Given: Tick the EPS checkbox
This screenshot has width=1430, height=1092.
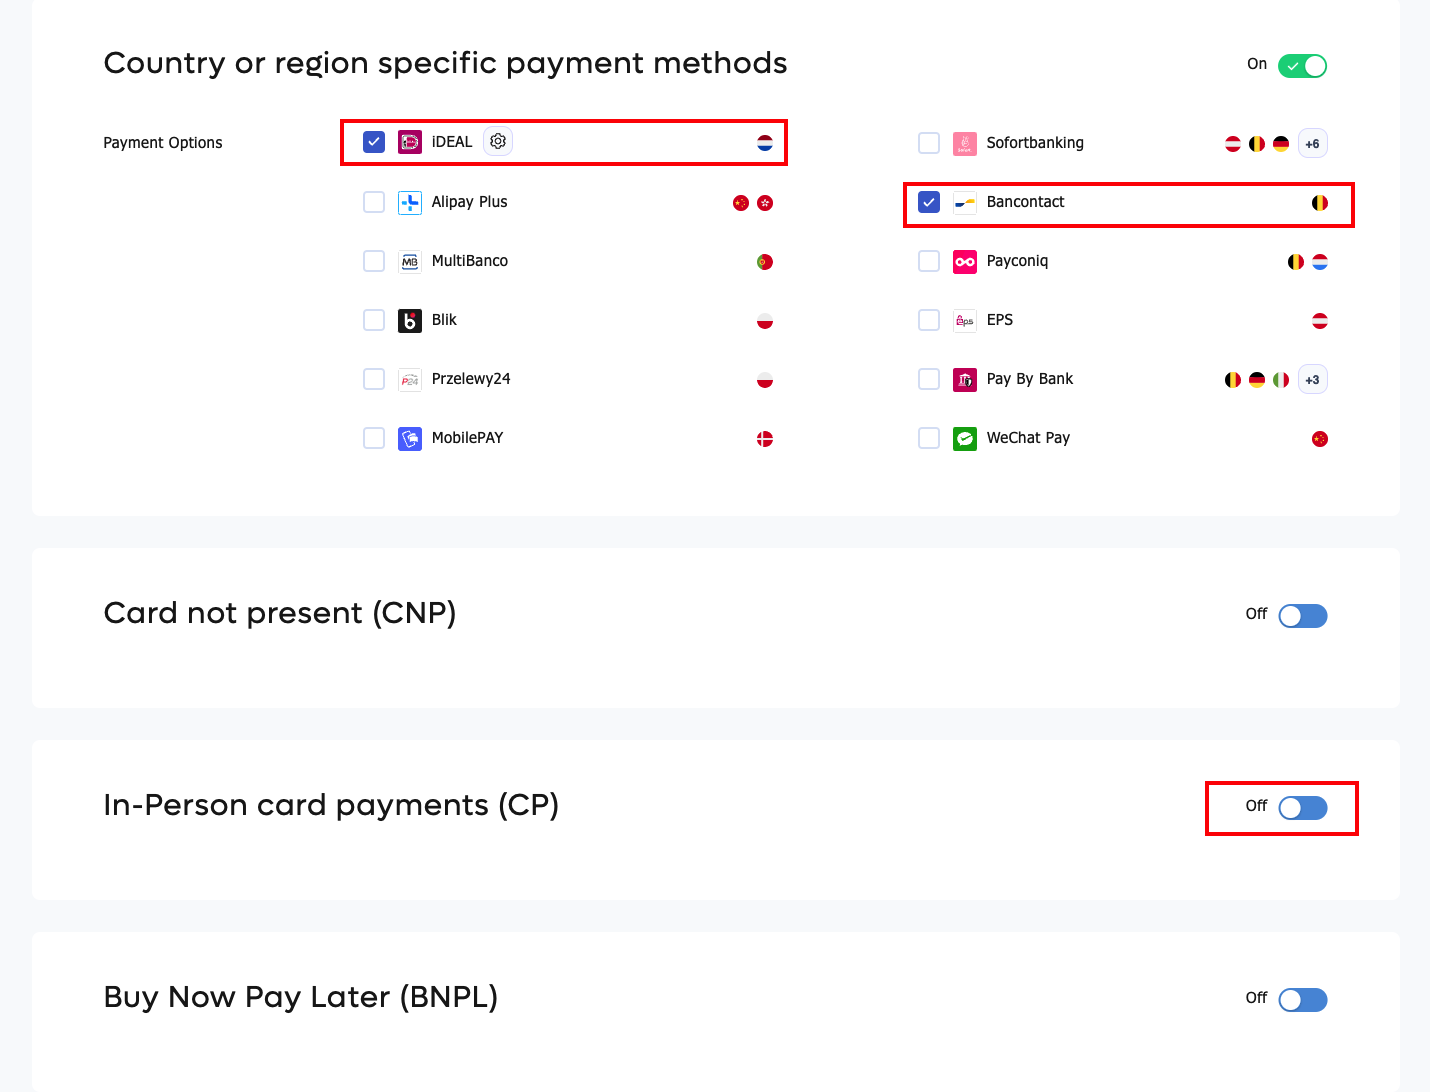Looking at the screenshot, I should point(929,320).
